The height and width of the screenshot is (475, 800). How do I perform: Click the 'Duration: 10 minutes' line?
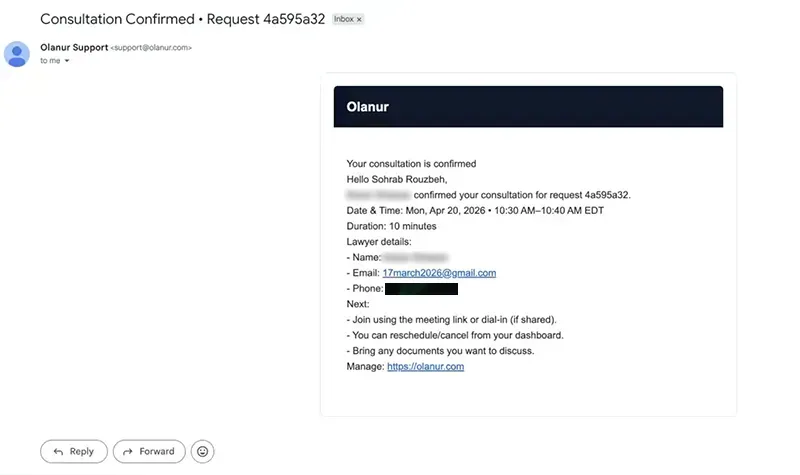(x=391, y=226)
